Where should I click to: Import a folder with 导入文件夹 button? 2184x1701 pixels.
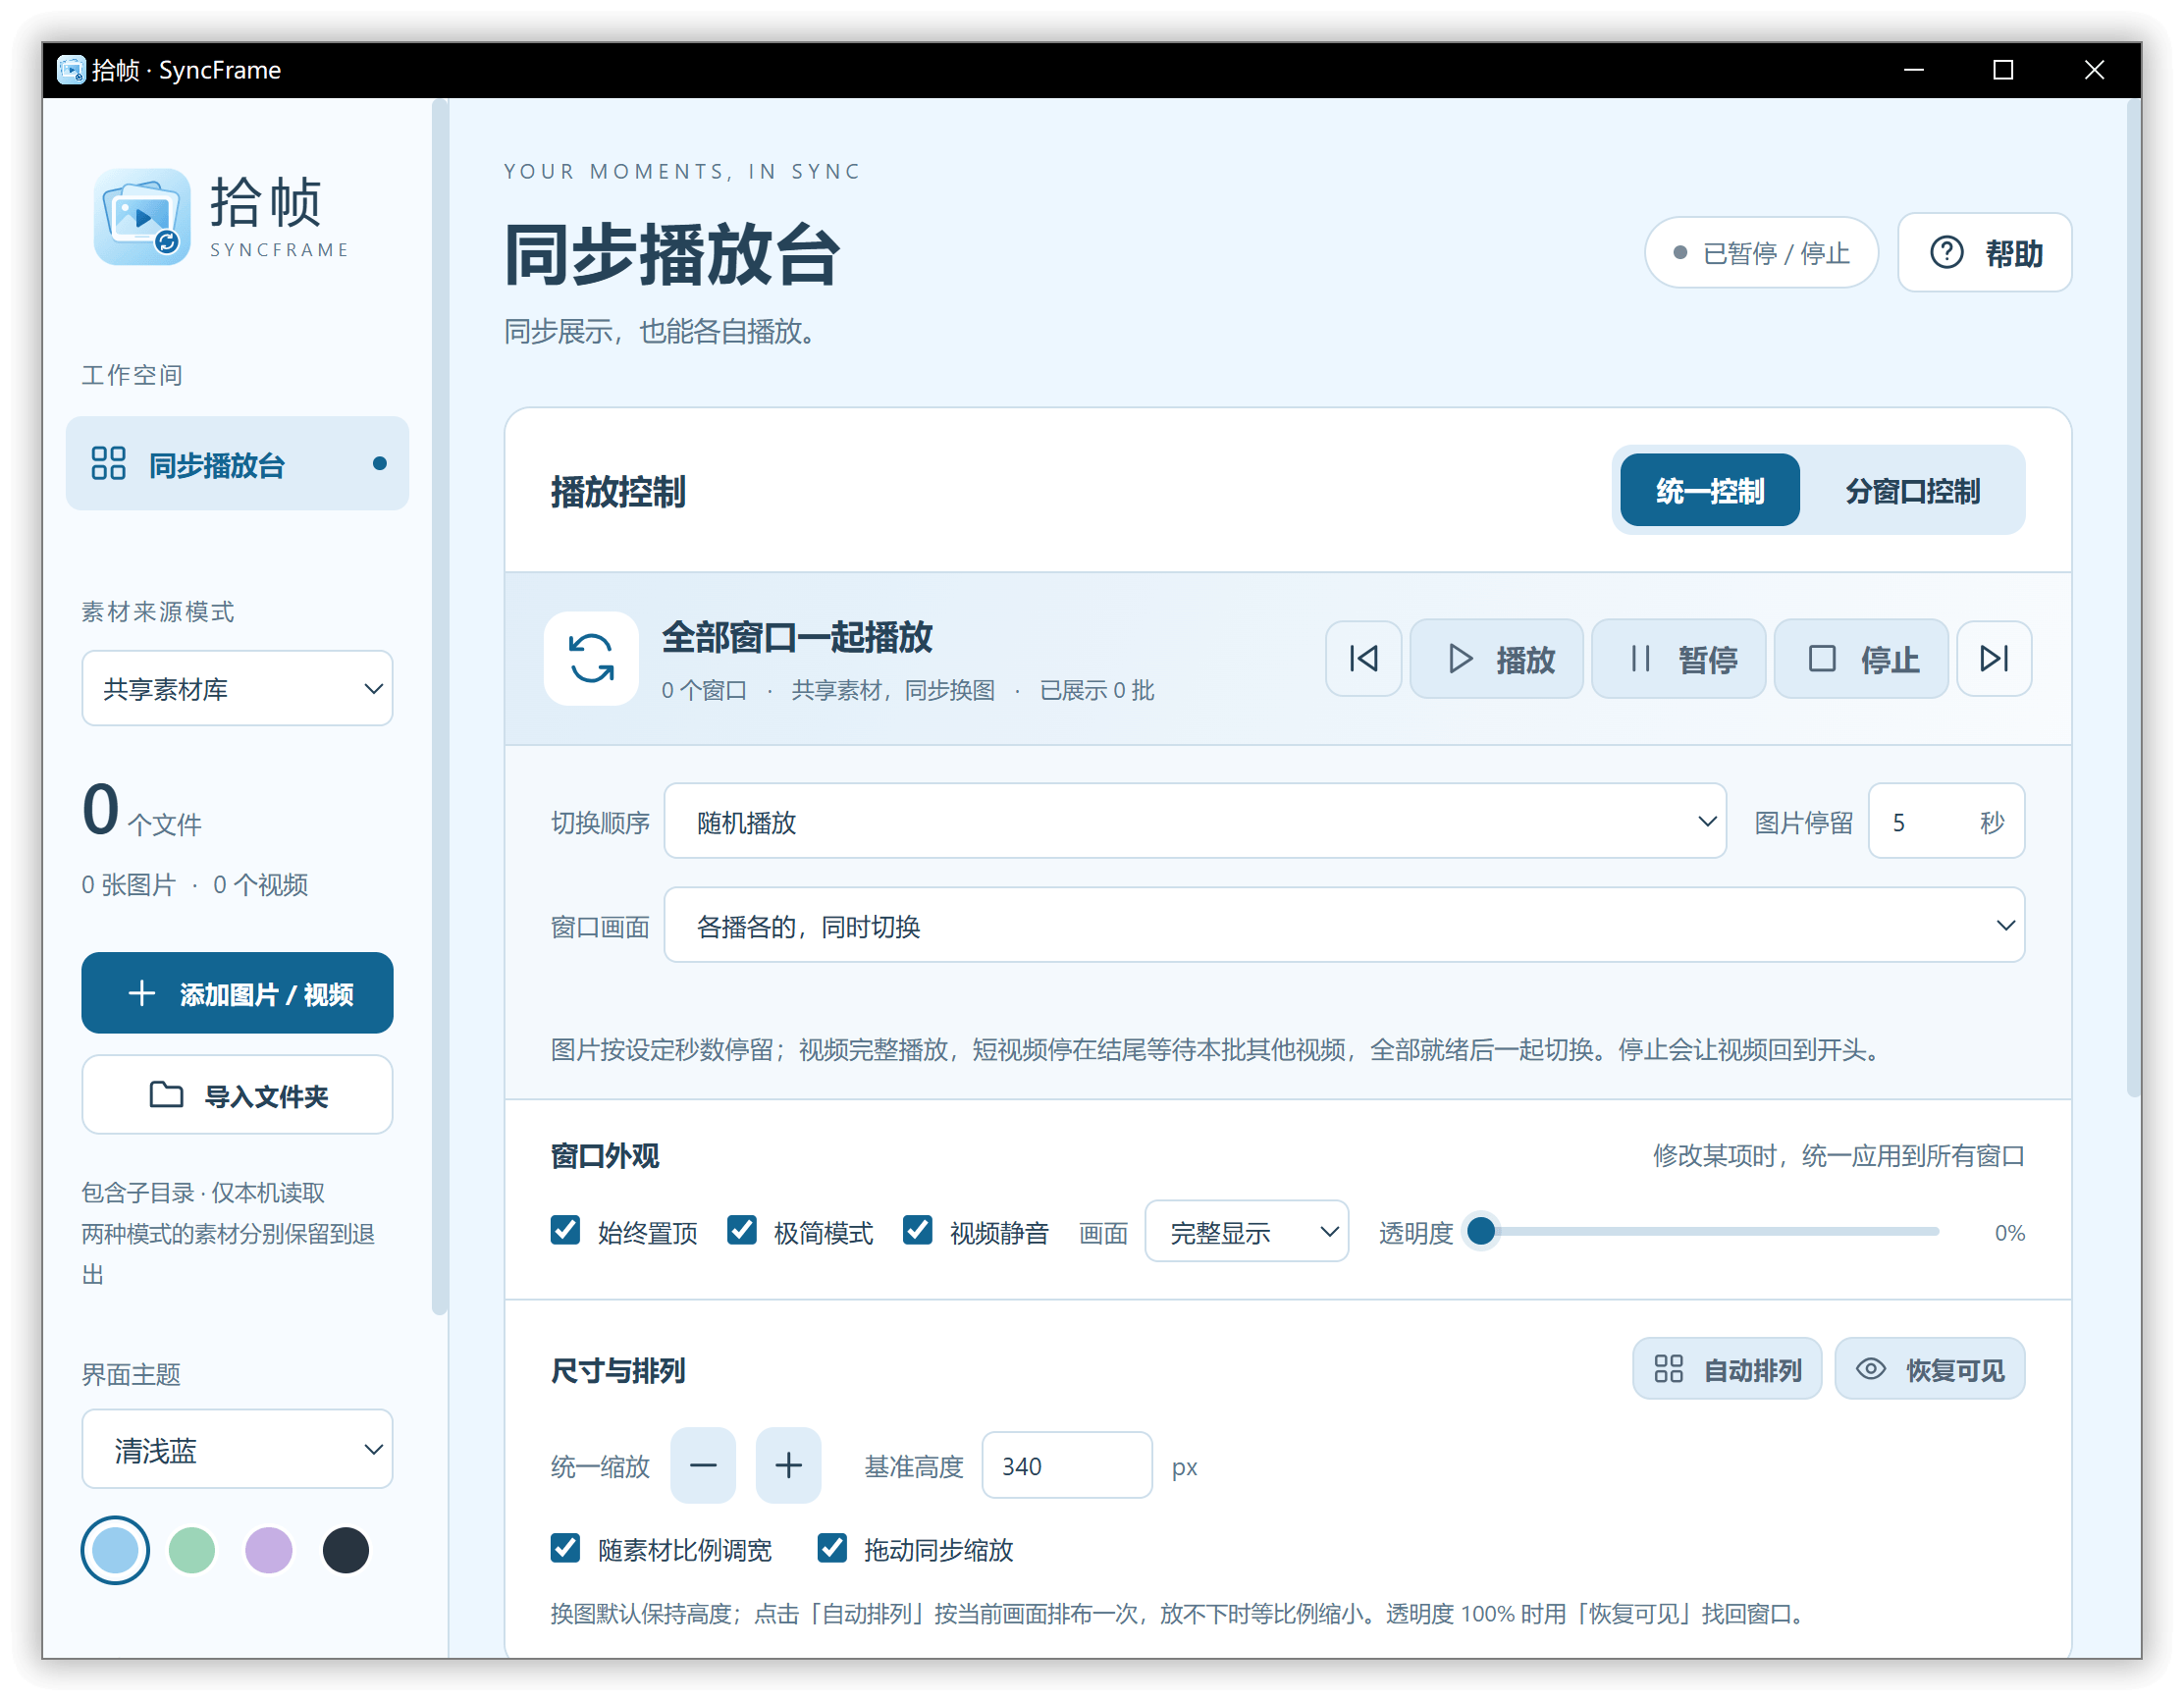[237, 1096]
